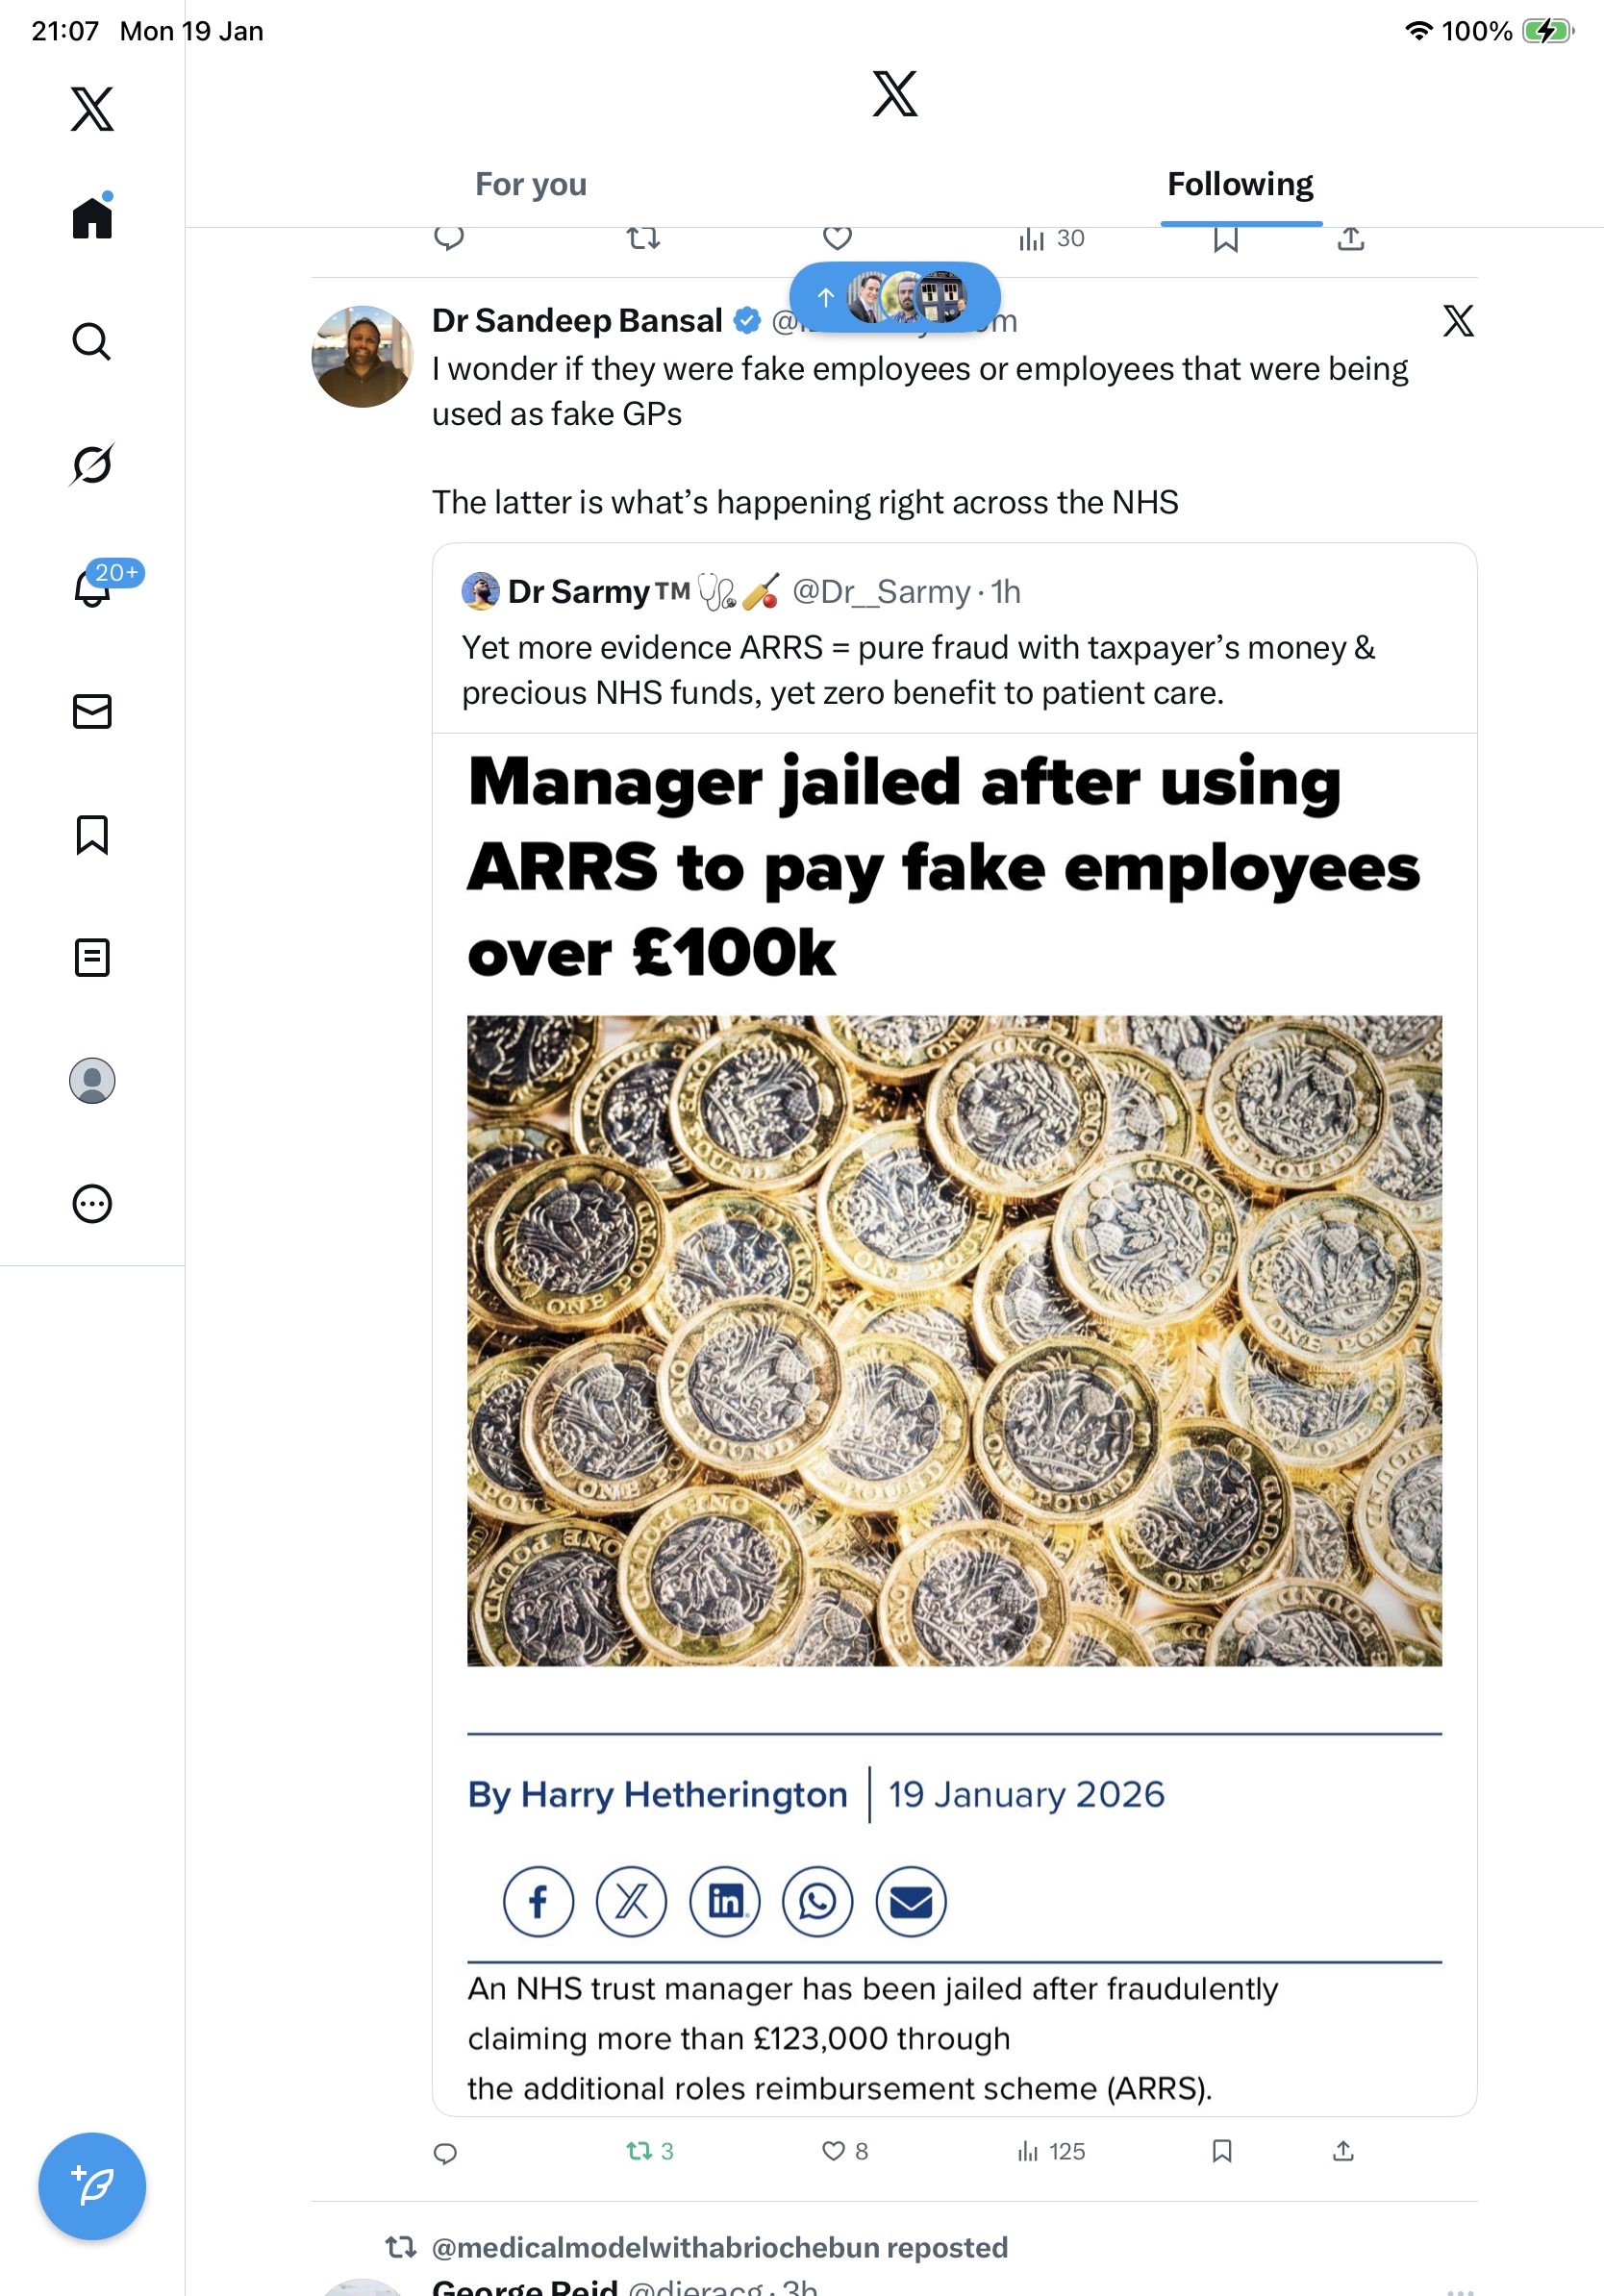Screen dimensions: 1604x2296
Task: Open the Profile icon in sidebar
Action: pyautogui.click(x=92, y=1081)
